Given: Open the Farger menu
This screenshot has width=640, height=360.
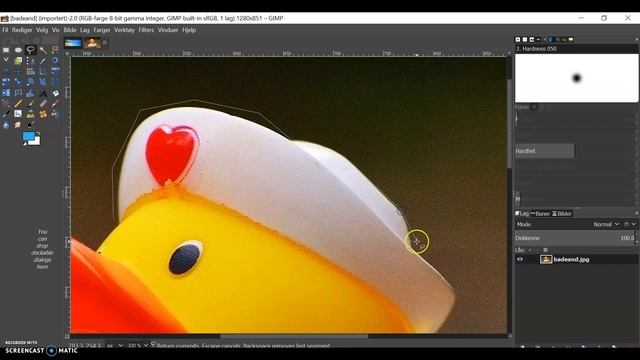Looking at the screenshot, I should click(x=102, y=30).
